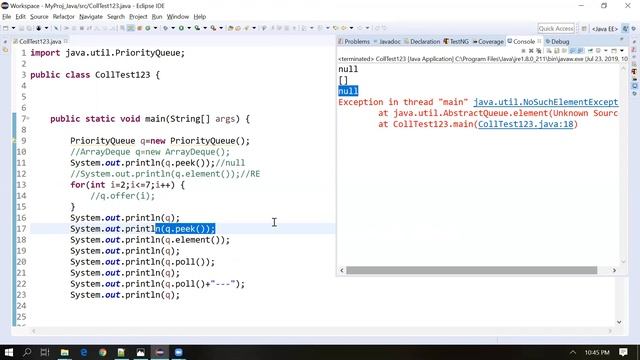Click the editor vertical scroll down arrow
Image resolution: width=640 pixels, height=360 pixels.
coord(619,322)
